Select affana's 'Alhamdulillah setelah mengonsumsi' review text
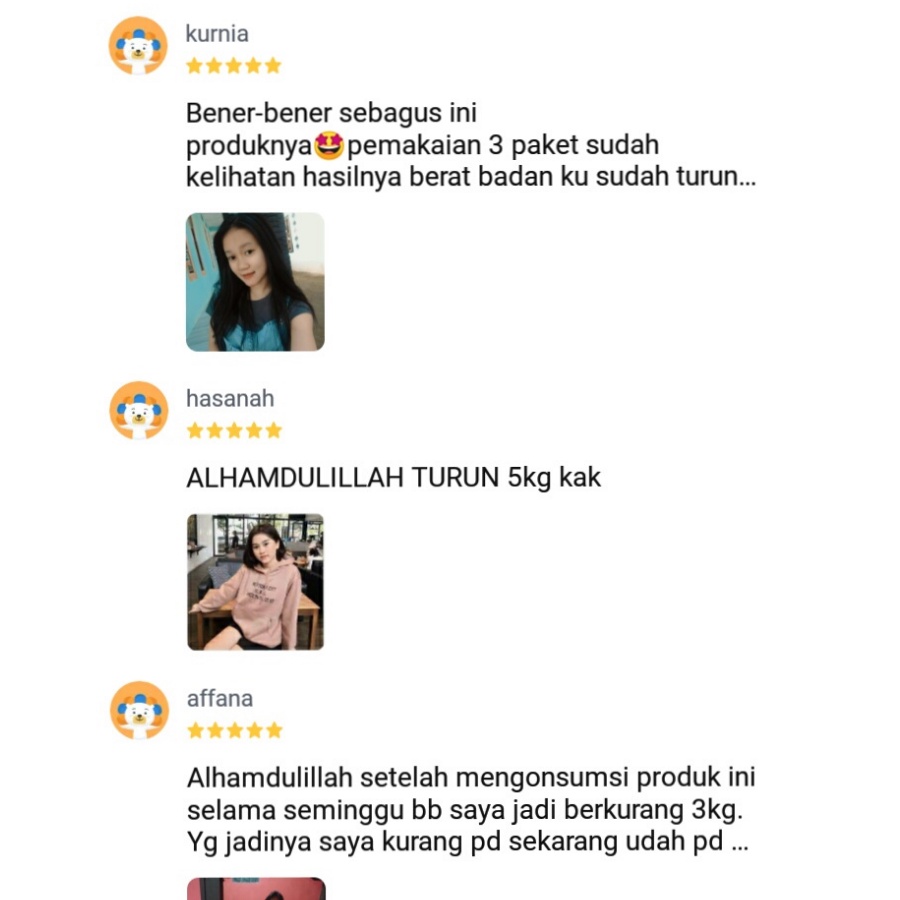Viewport: 900px width, 900px height. (x=471, y=810)
